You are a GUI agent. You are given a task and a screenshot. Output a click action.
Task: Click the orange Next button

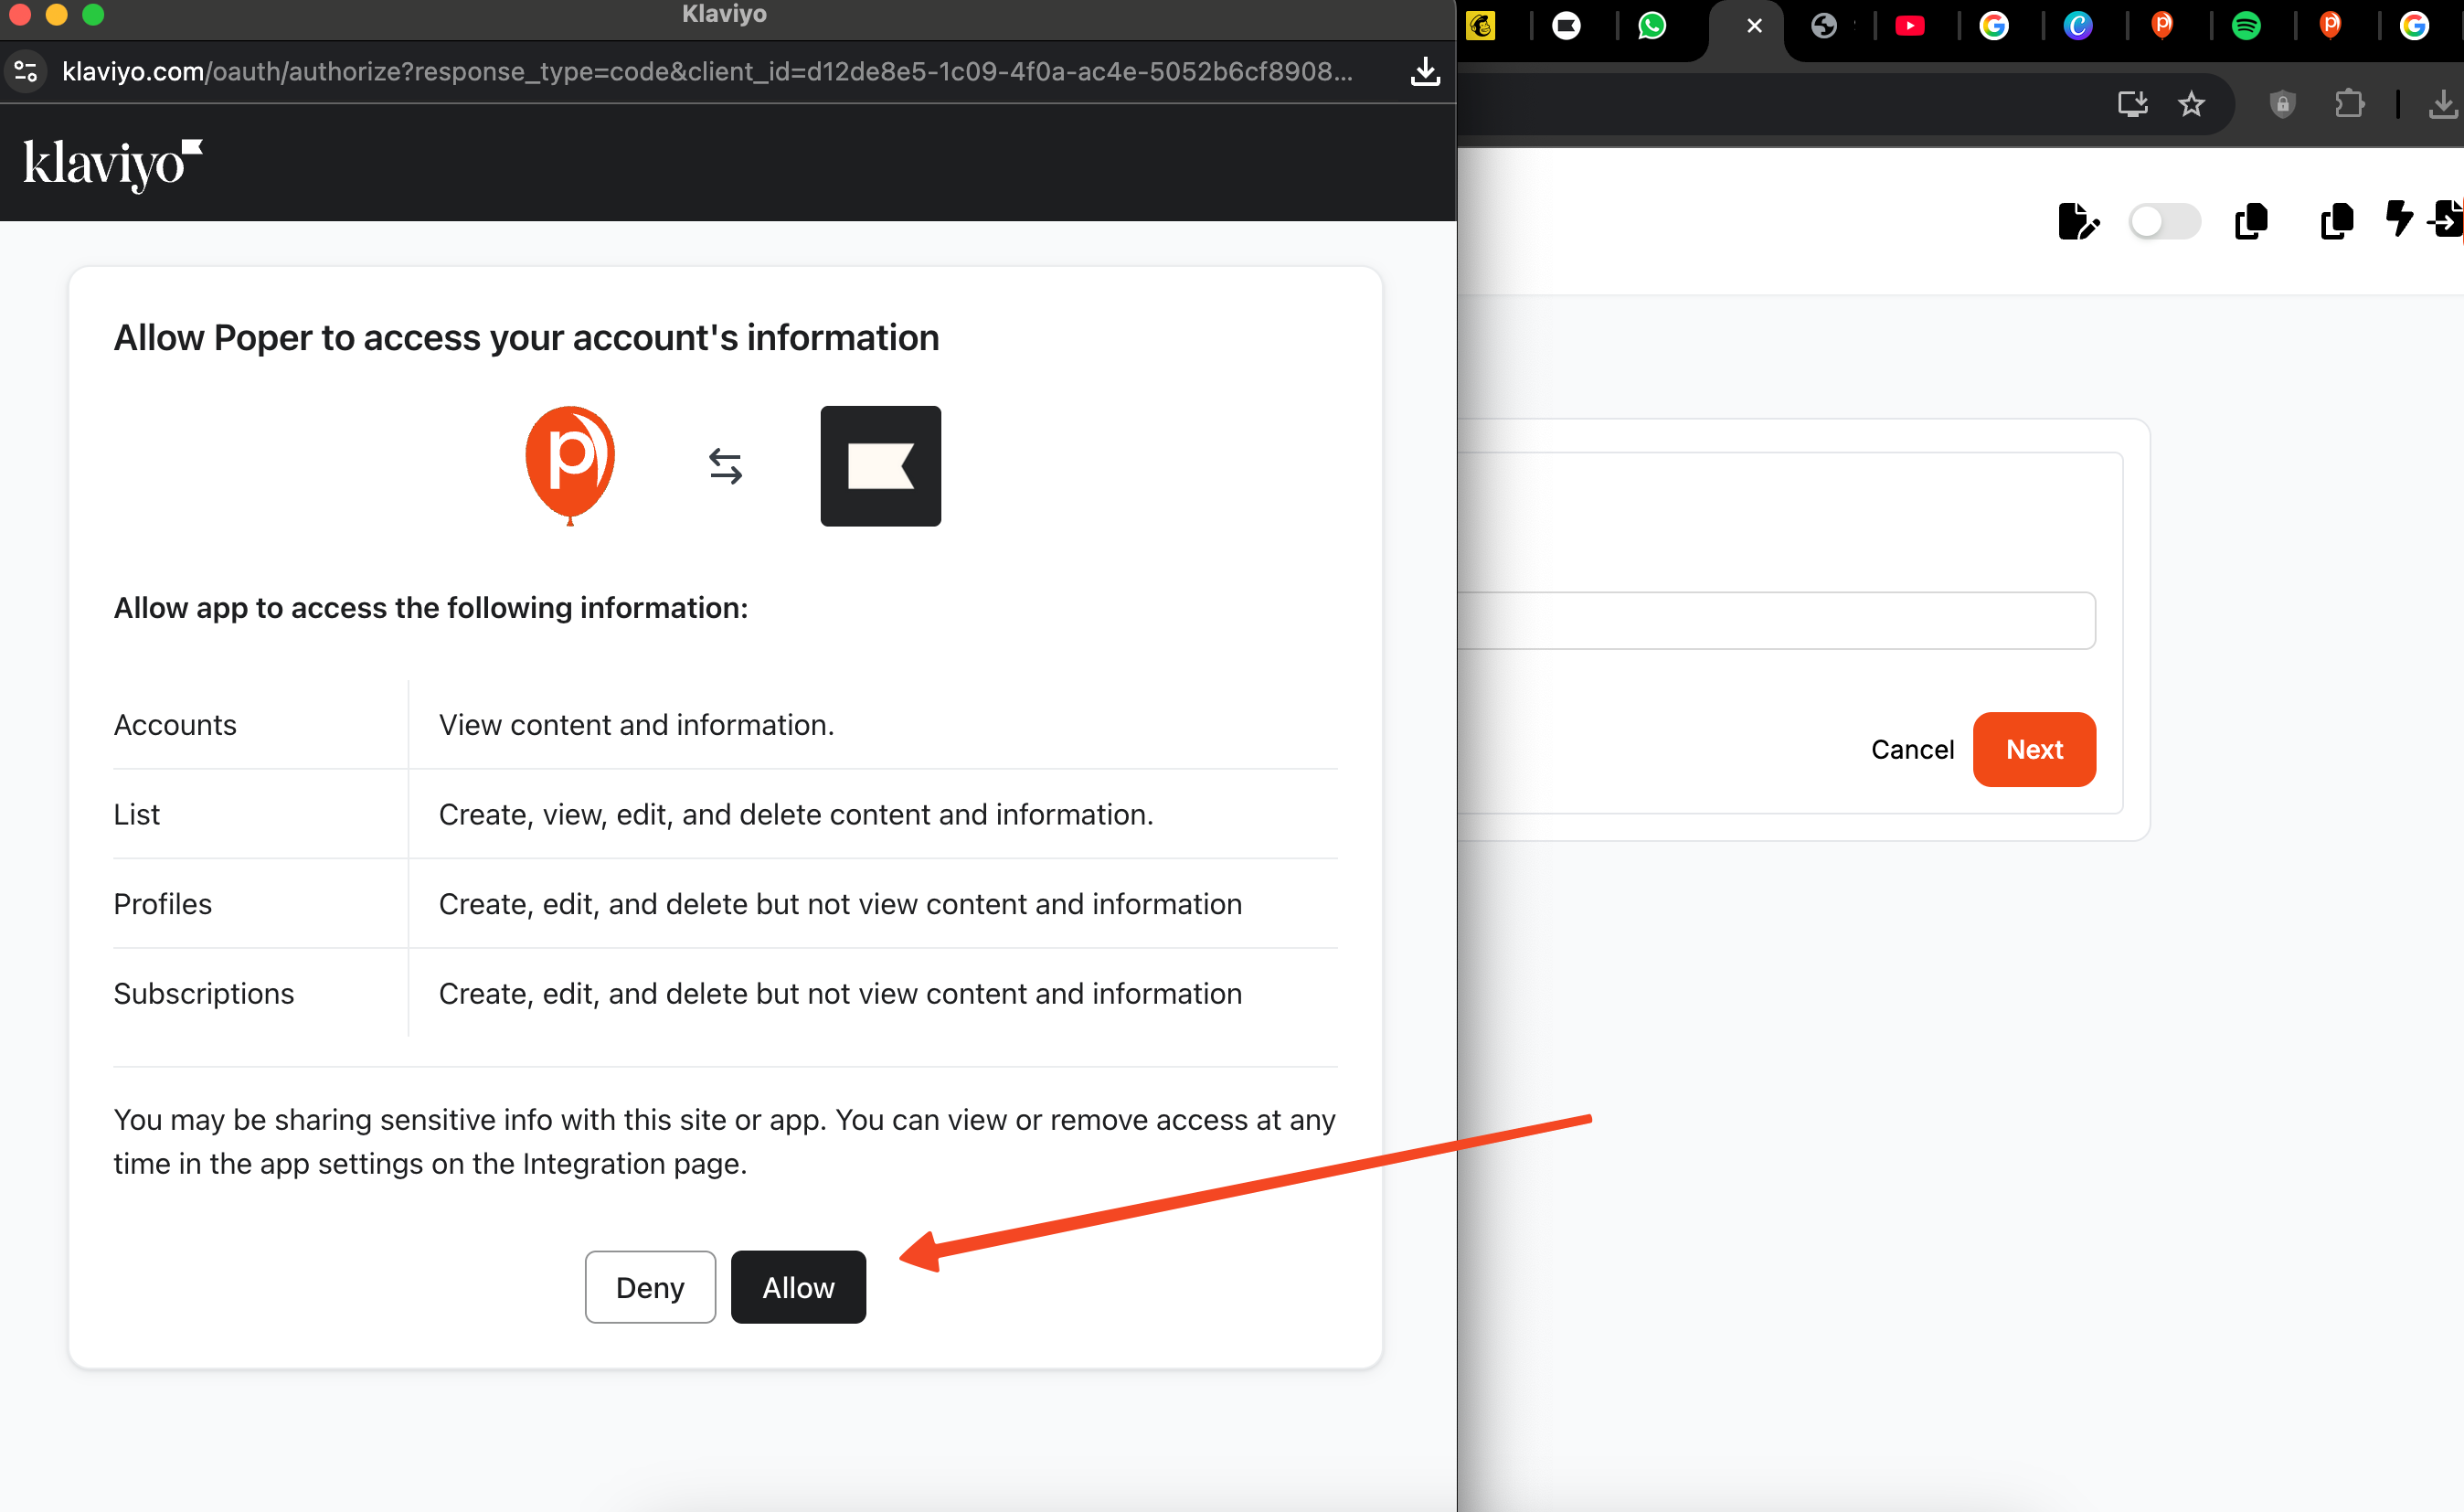click(x=2034, y=749)
